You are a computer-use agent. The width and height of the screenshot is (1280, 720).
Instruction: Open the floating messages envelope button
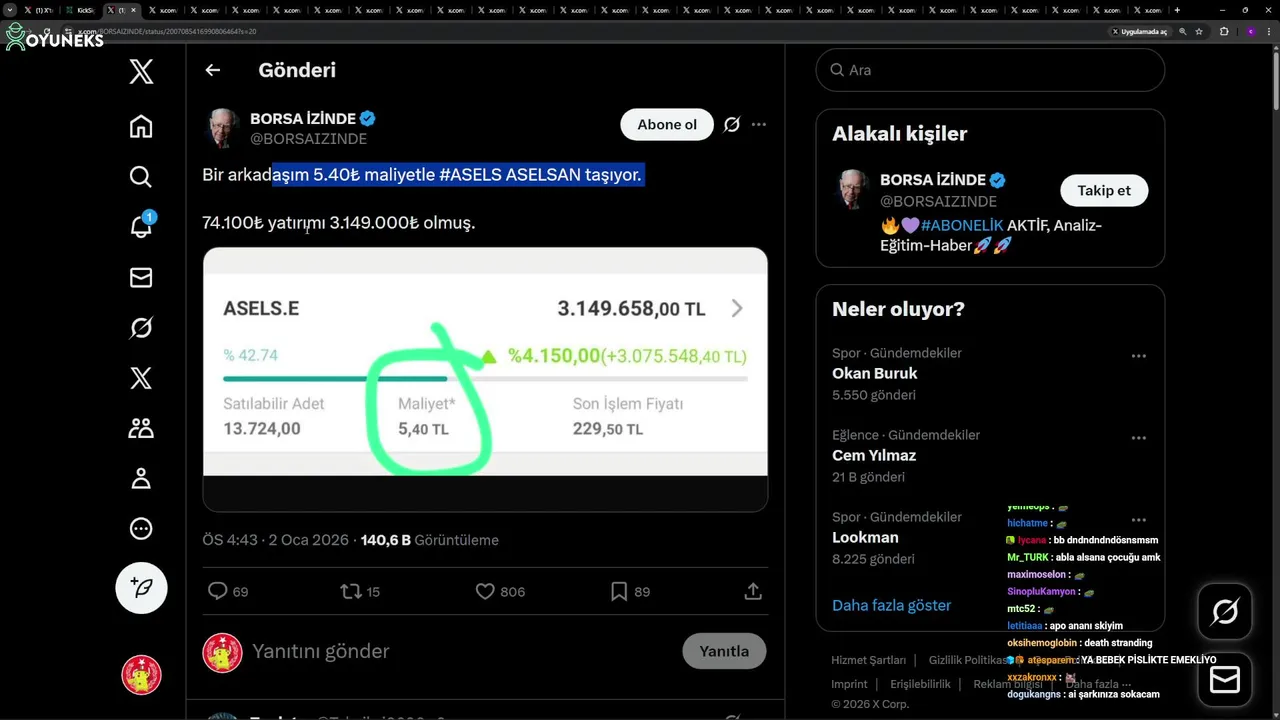pos(1225,680)
